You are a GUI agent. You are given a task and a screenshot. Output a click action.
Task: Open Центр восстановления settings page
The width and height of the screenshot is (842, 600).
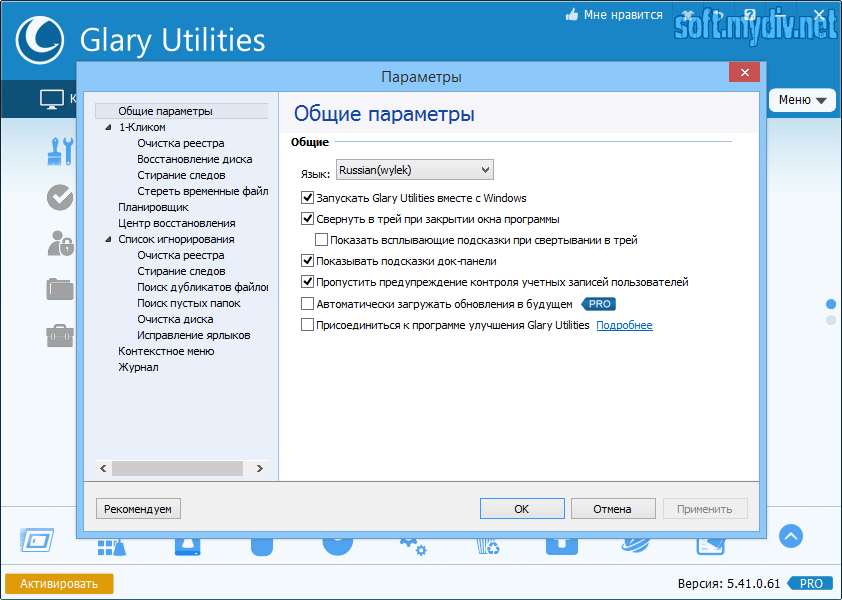[x=177, y=223]
